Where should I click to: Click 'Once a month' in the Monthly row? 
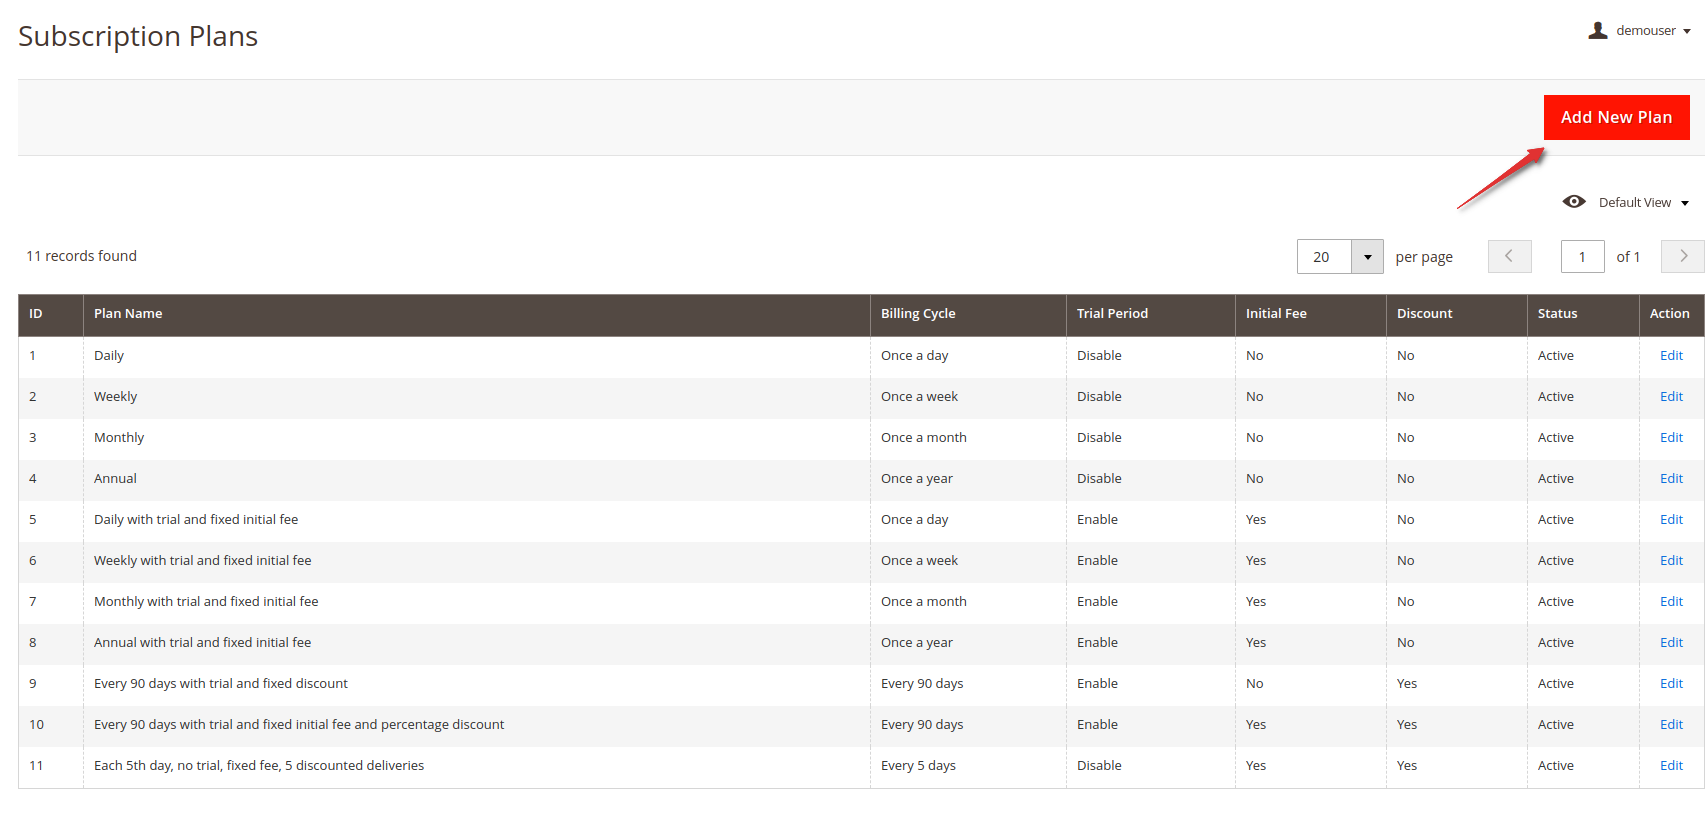(x=924, y=438)
